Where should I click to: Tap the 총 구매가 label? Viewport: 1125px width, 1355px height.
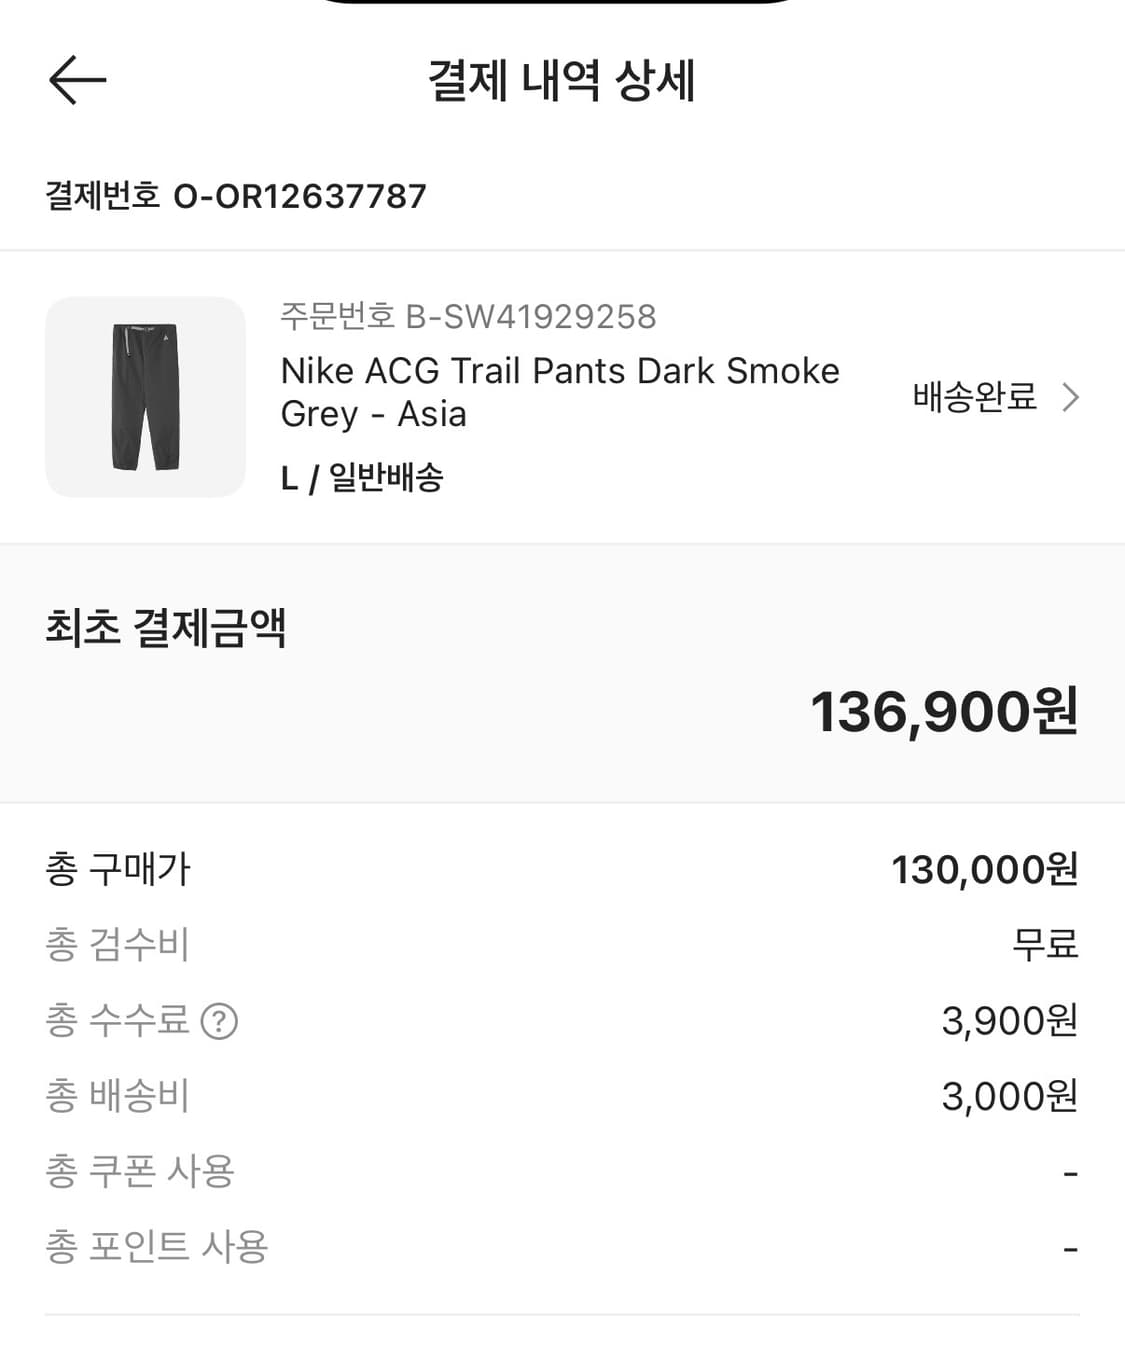[118, 869]
